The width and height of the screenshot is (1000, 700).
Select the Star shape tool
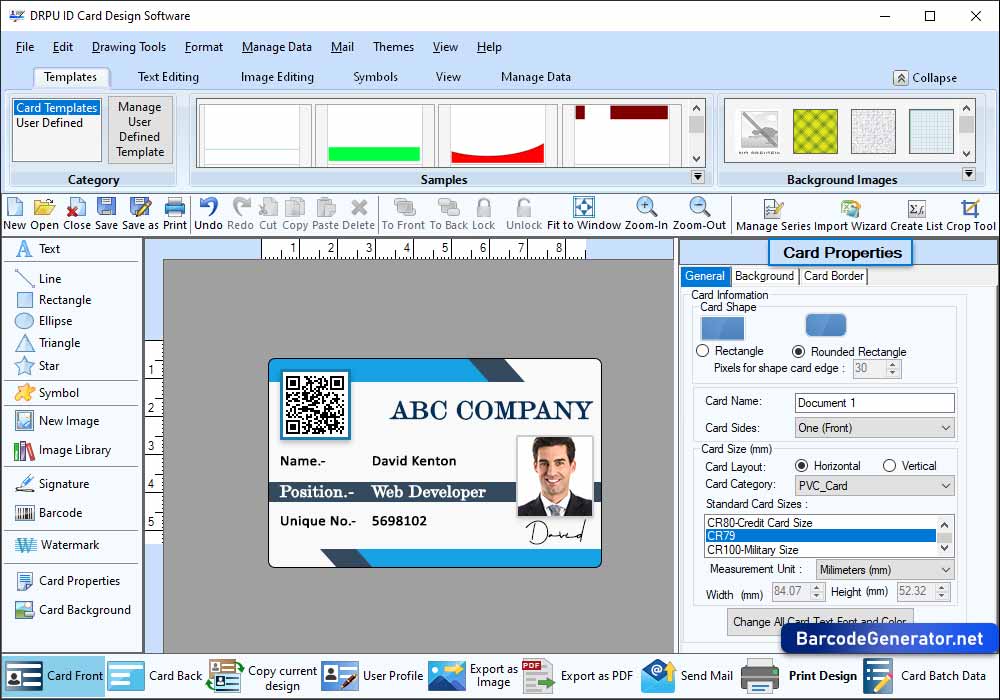pyautogui.click(x=37, y=366)
